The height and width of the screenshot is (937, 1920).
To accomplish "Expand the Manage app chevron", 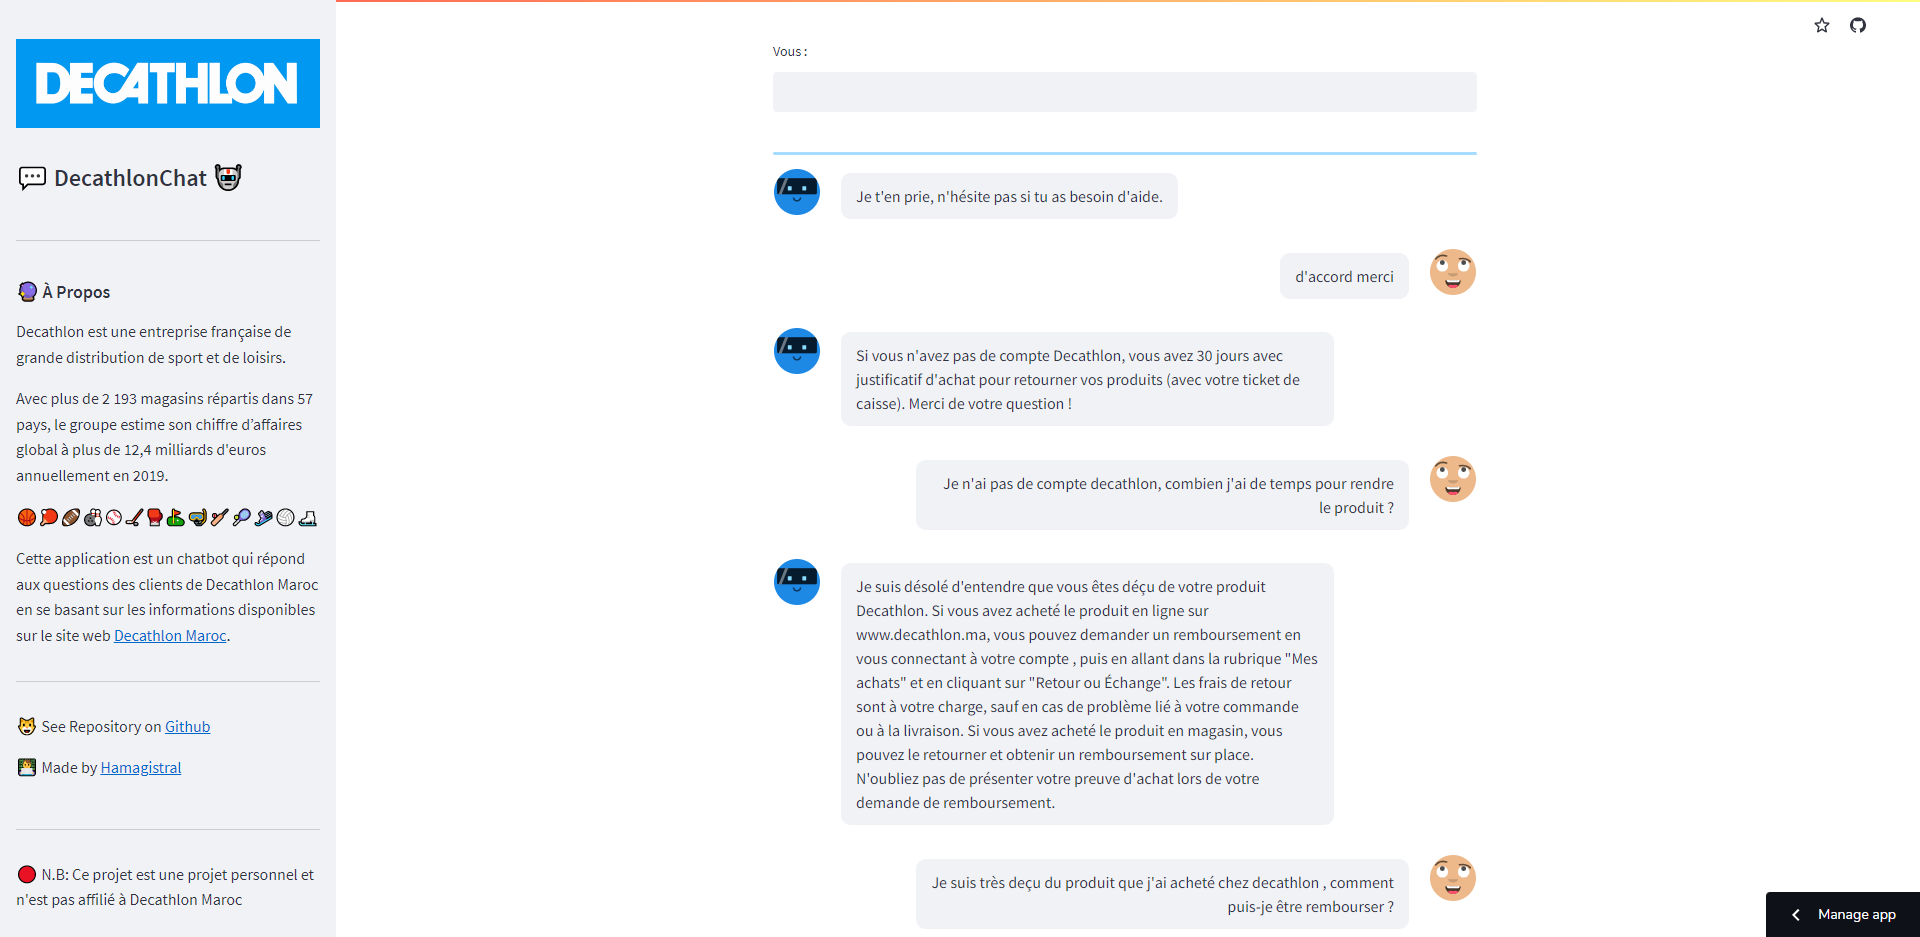I will pyautogui.click(x=1796, y=915).
